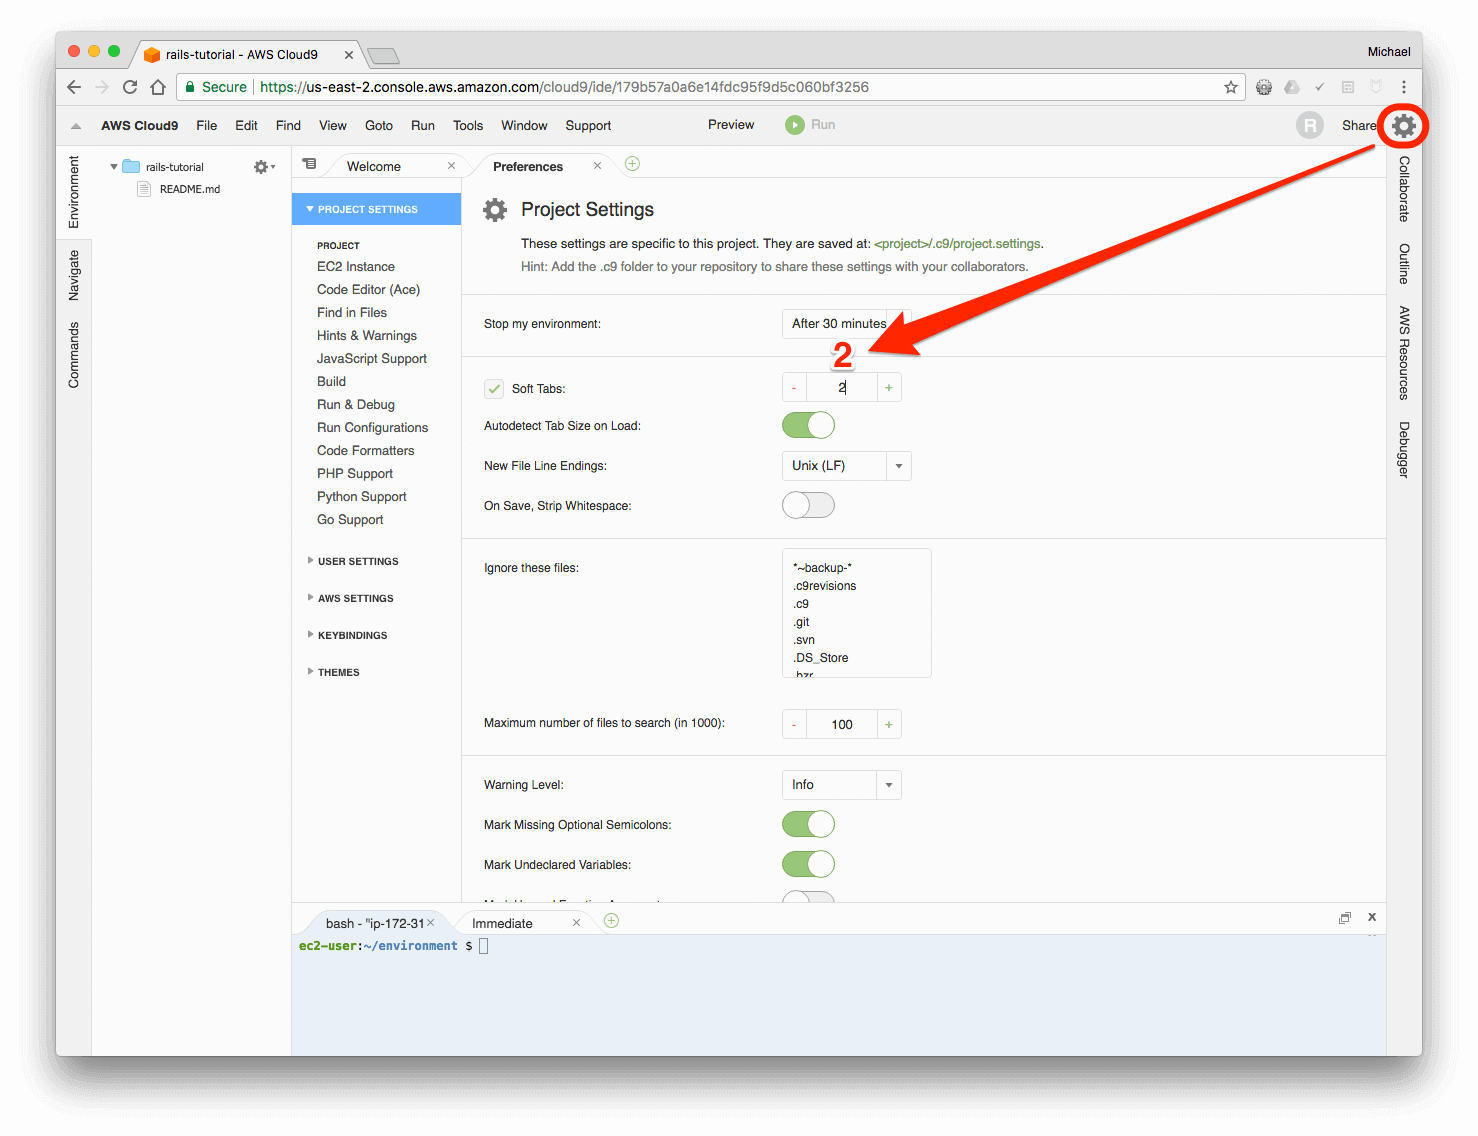Image resolution: width=1478 pixels, height=1136 pixels.
Task: Bookmark this page with star icon
Action: point(1230,87)
